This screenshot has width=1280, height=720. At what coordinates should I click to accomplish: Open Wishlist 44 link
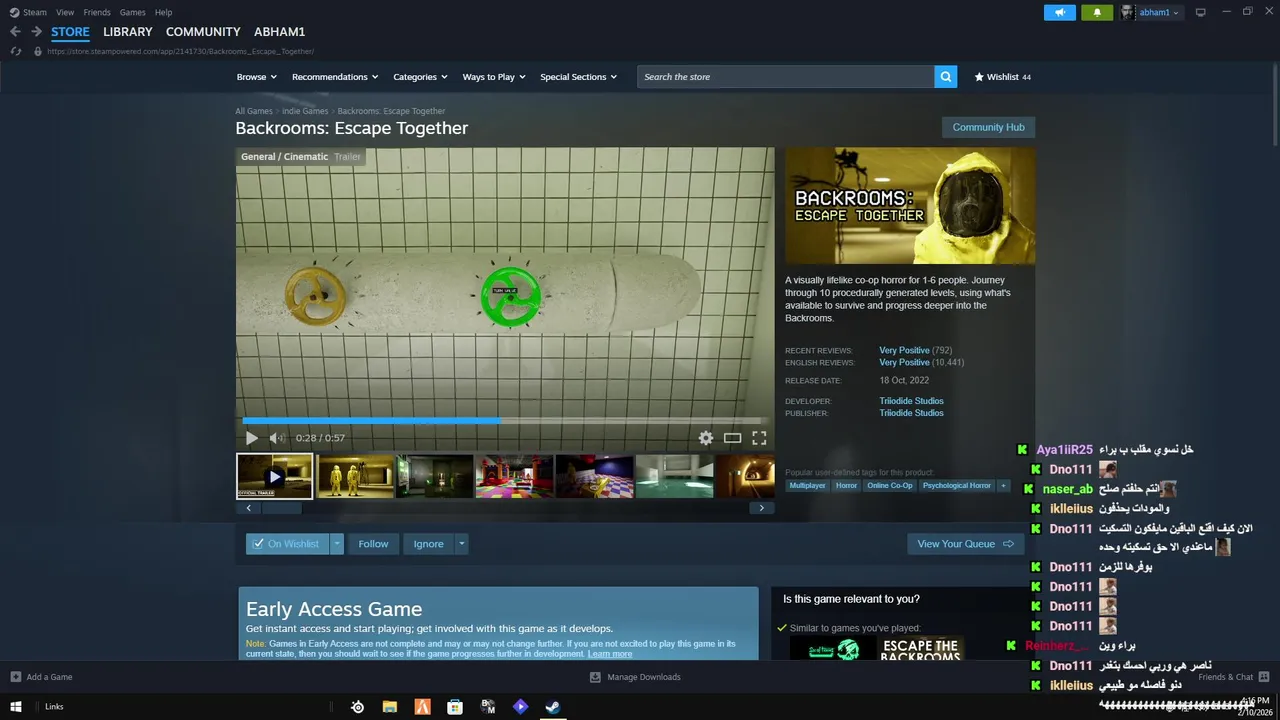click(1002, 77)
